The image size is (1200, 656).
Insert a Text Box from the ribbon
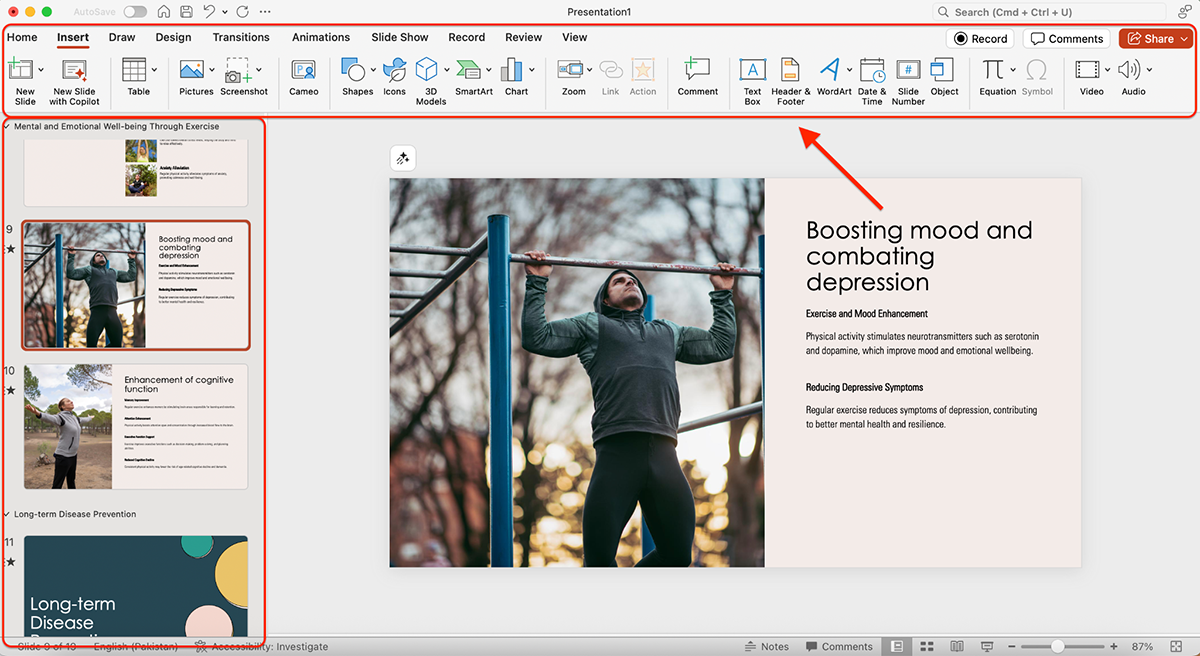click(752, 78)
